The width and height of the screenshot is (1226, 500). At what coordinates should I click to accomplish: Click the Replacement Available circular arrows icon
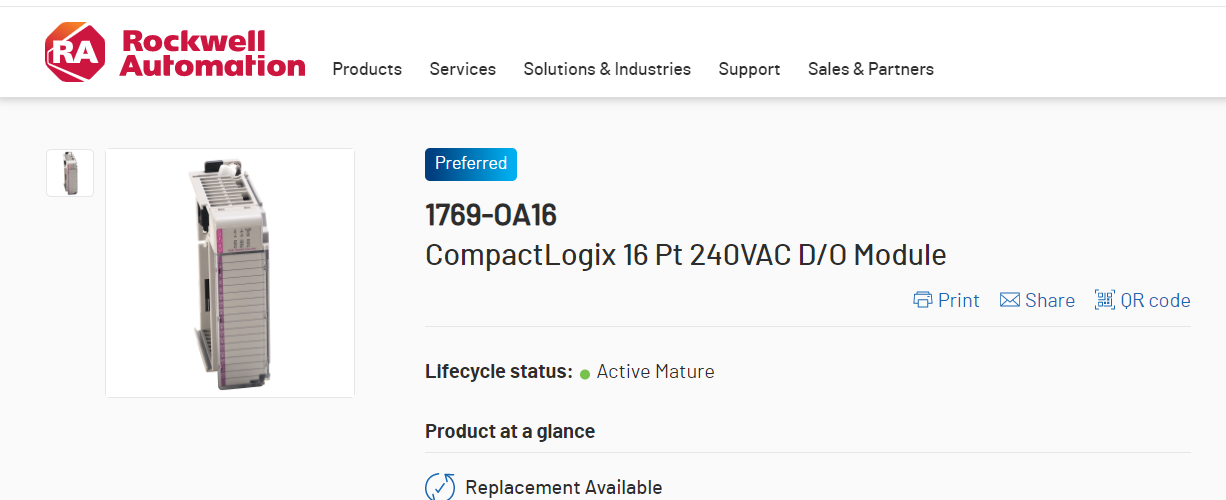point(441,487)
